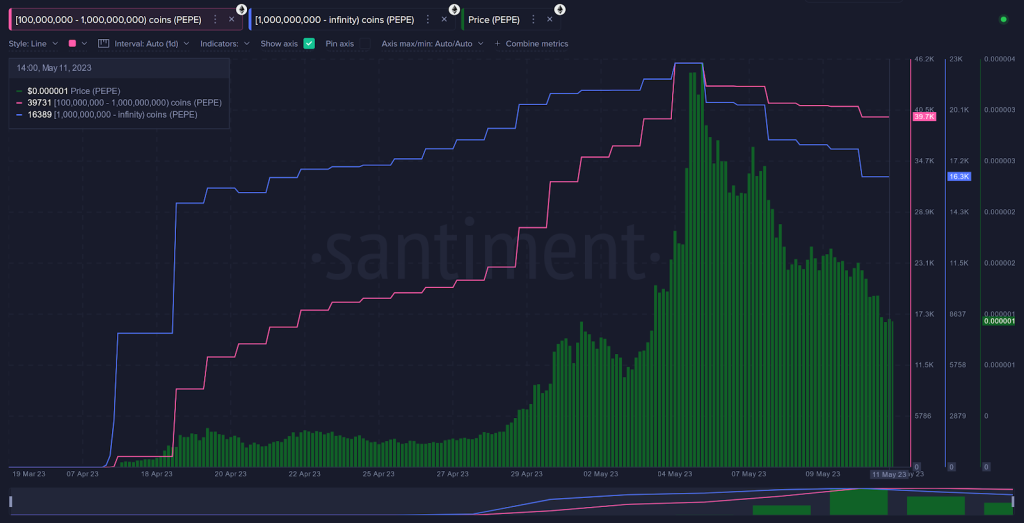The image size is (1024, 523).
Task: Expand the Indicators dropdown
Action: coord(224,44)
